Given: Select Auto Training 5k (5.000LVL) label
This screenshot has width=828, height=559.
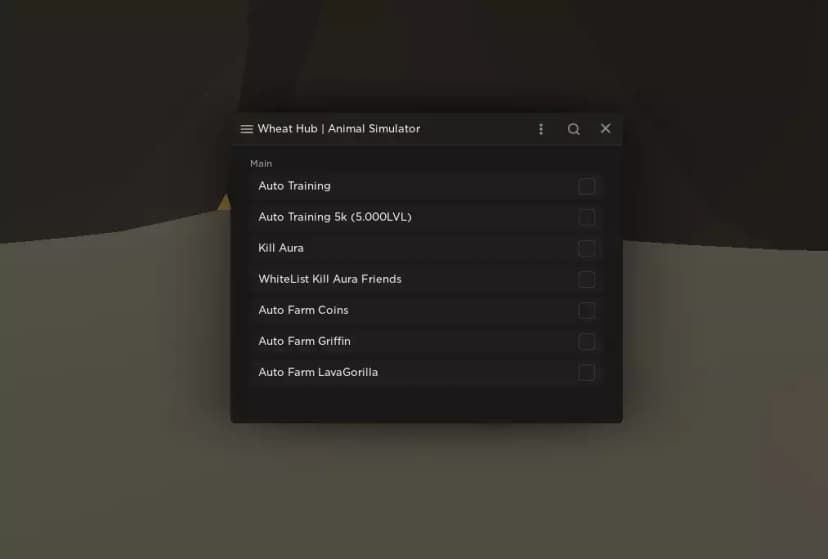Looking at the screenshot, I should pos(335,217).
